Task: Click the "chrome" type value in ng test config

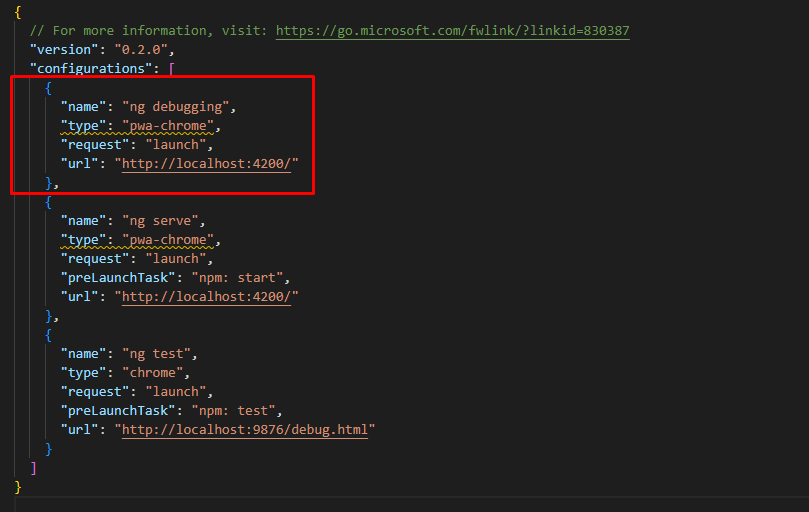Action: point(152,373)
